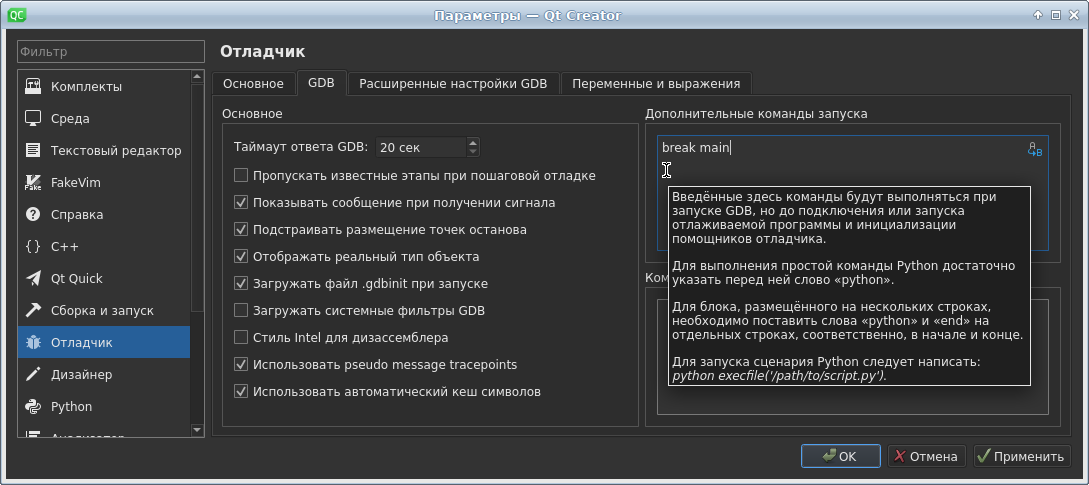Open the Переменные и выражения tab

pos(655,84)
